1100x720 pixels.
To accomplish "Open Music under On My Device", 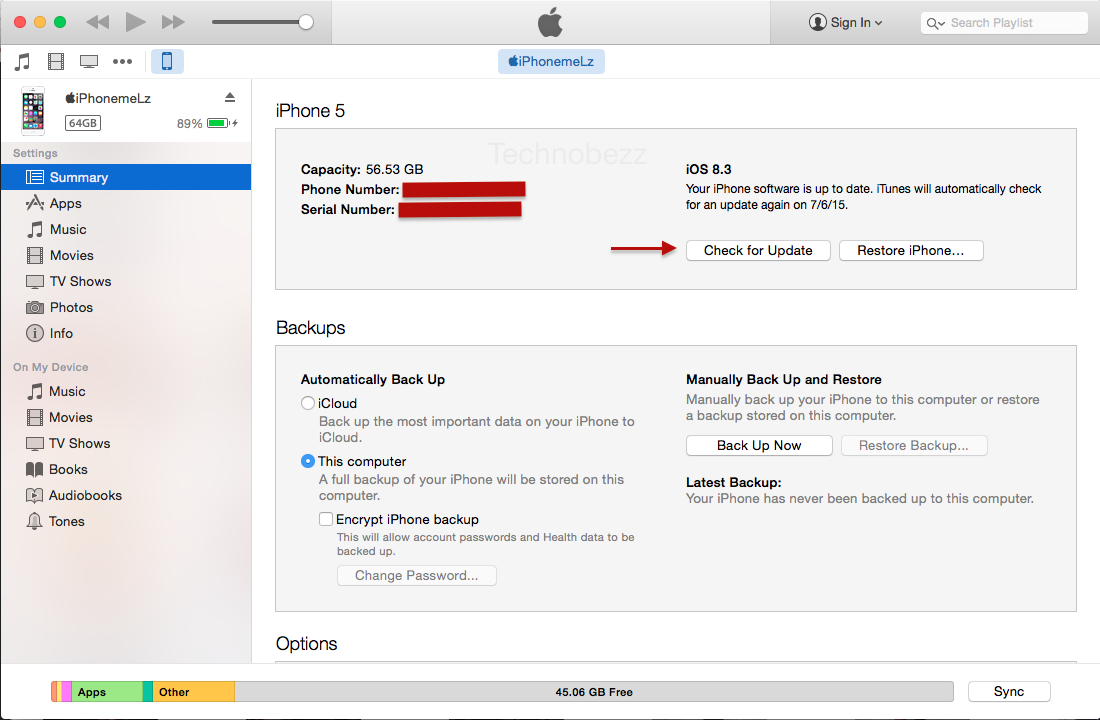I will coord(126,392).
